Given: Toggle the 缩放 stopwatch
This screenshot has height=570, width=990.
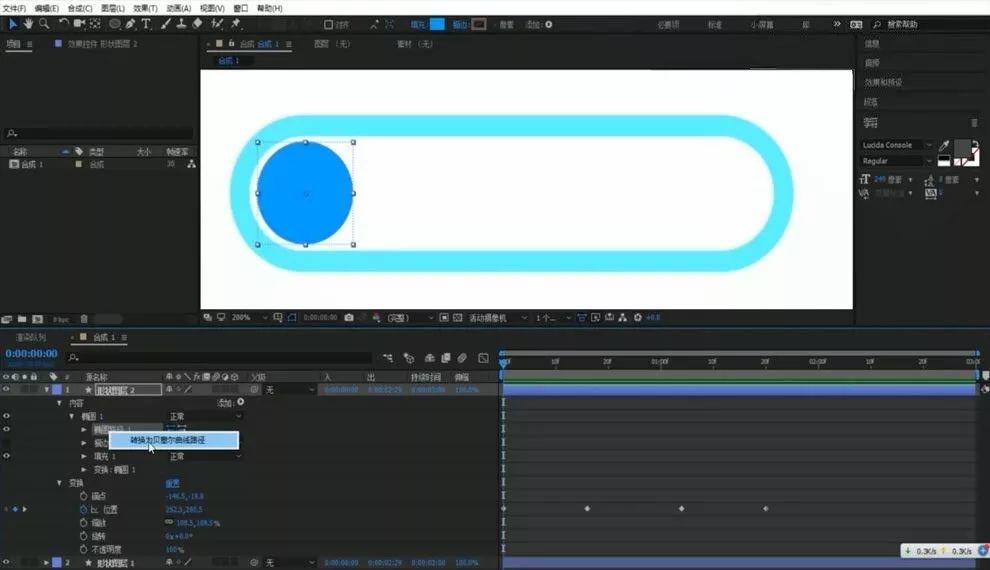Looking at the screenshot, I should (x=83, y=523).
